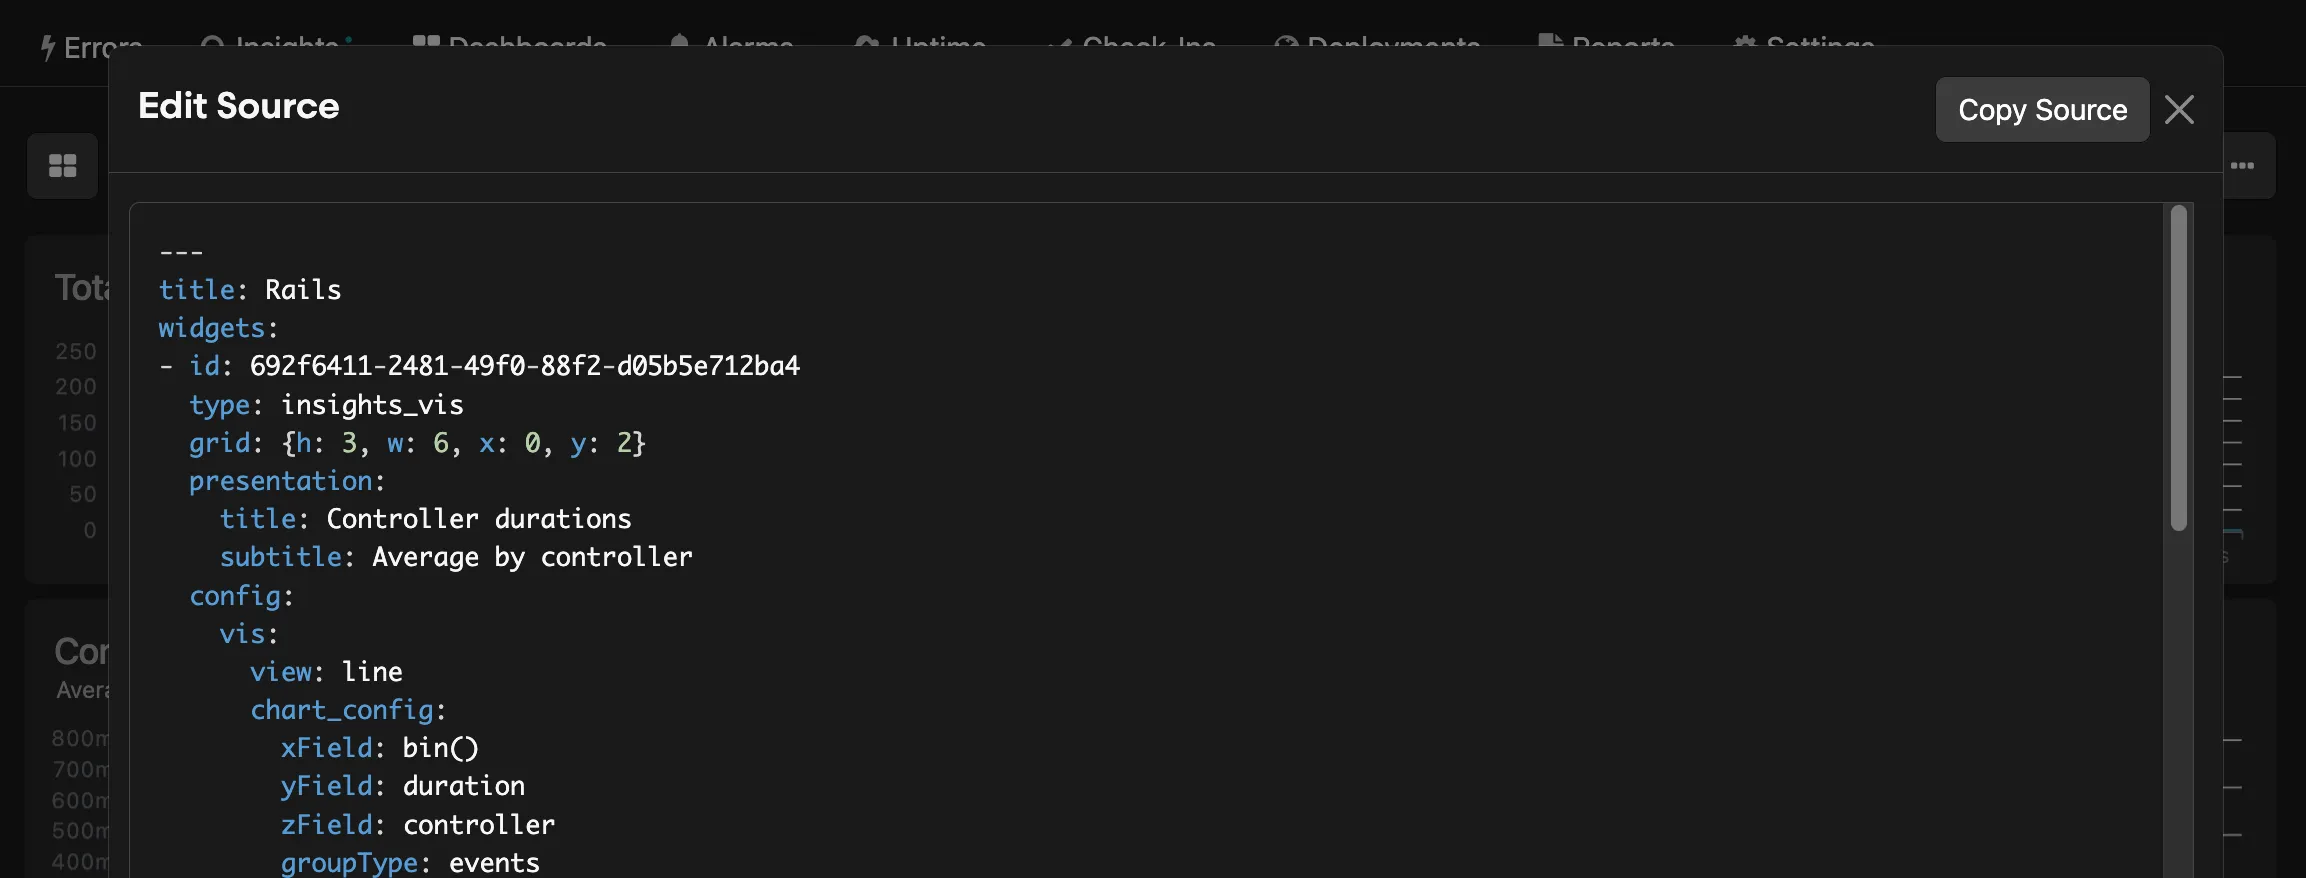Click 'subtitle: Average by controller' line
2306x878 pixels.
tap(456, 557)
